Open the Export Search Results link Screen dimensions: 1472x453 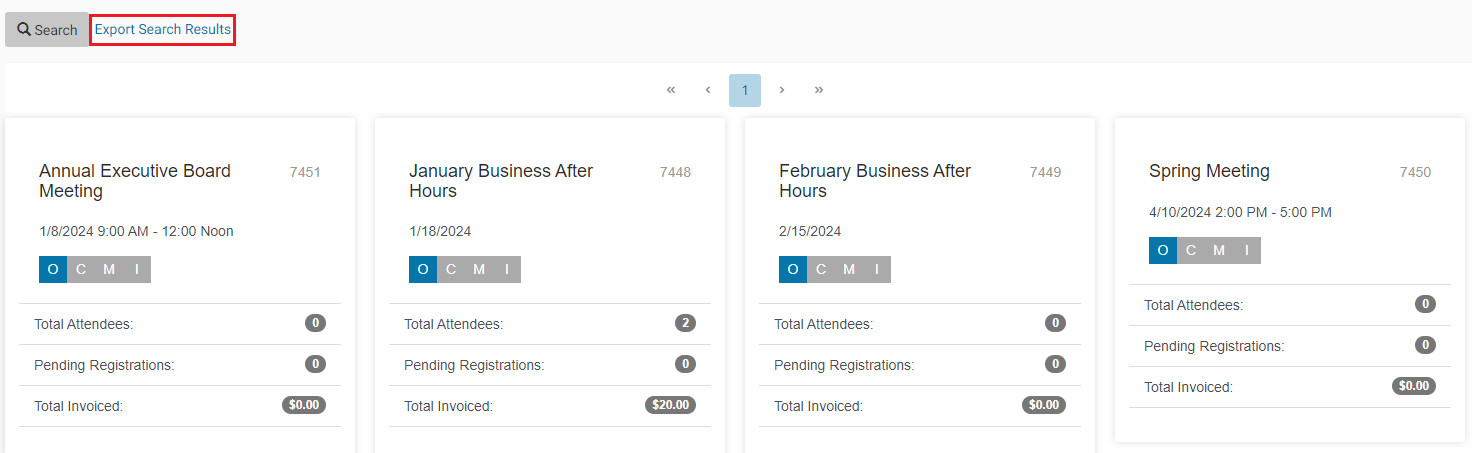[x=163, y=30]
